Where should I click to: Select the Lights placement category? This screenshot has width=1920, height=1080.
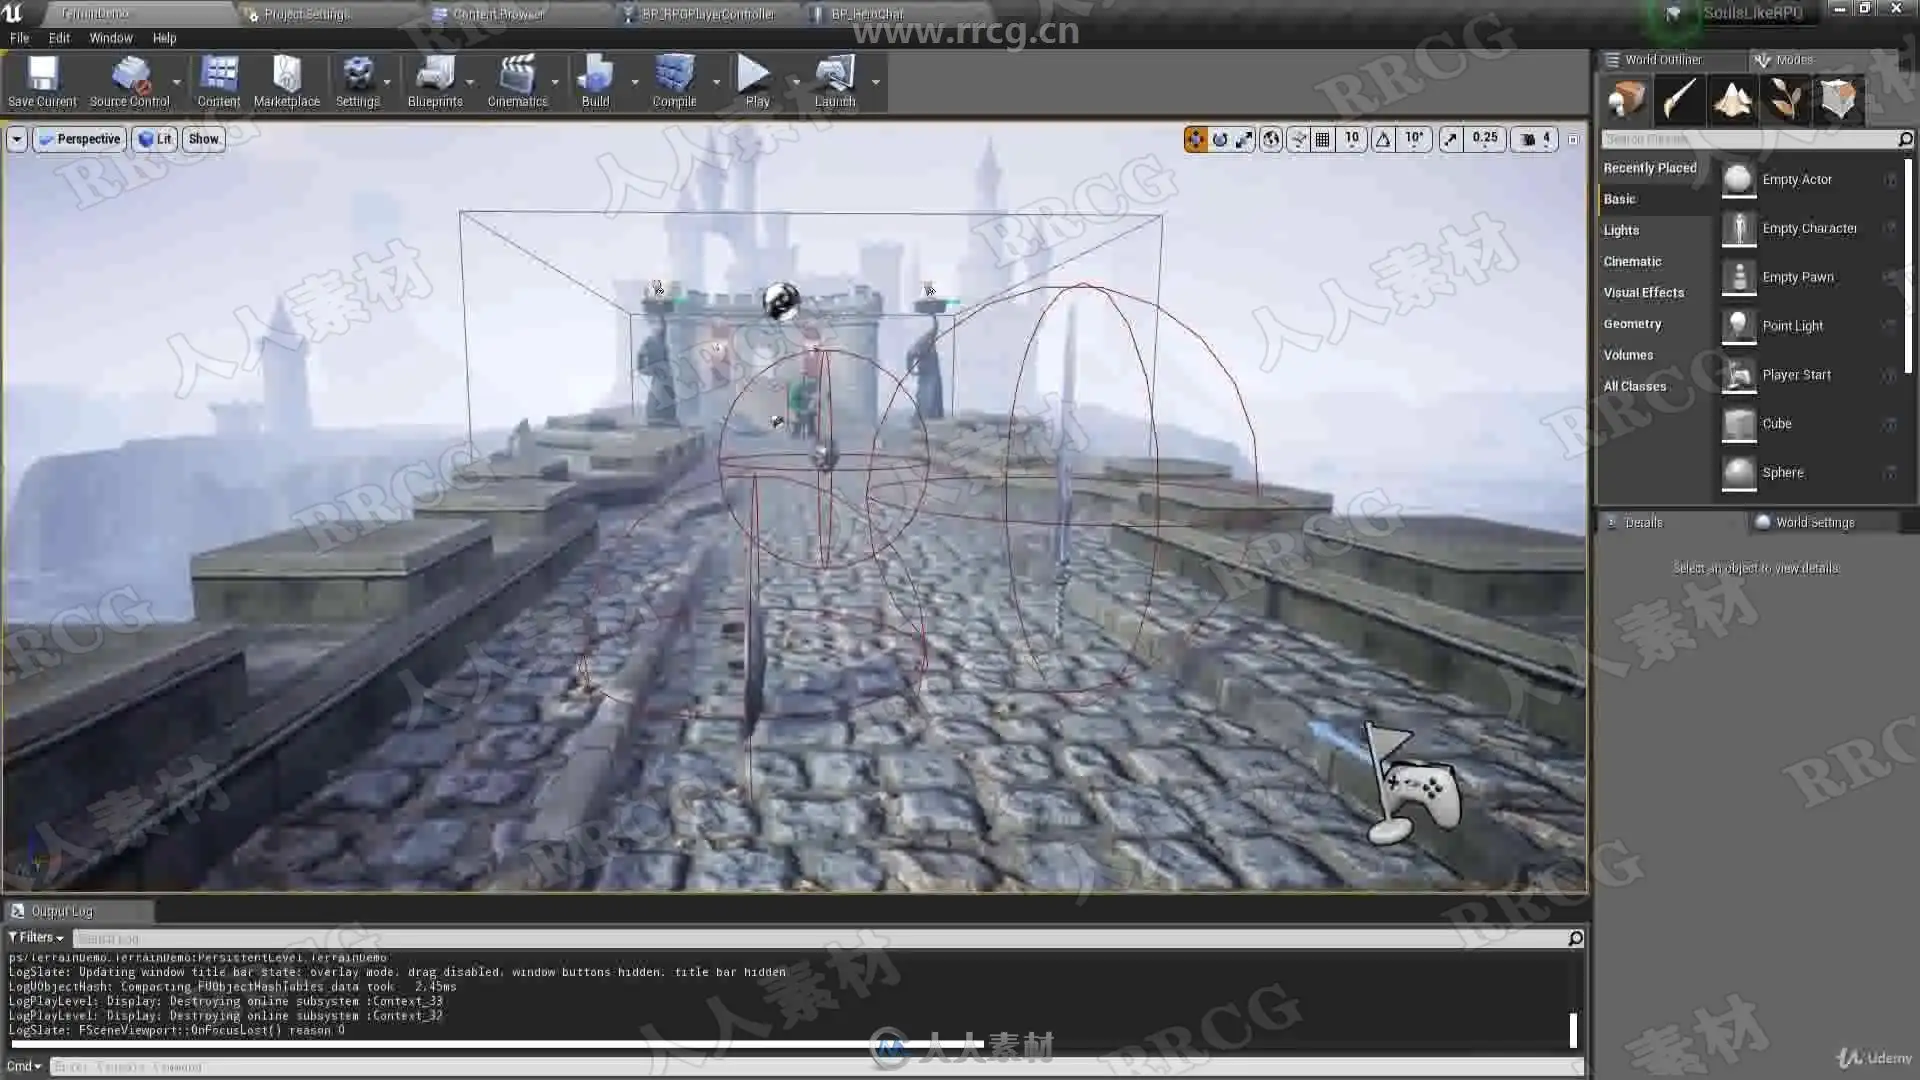point(1621,230)
